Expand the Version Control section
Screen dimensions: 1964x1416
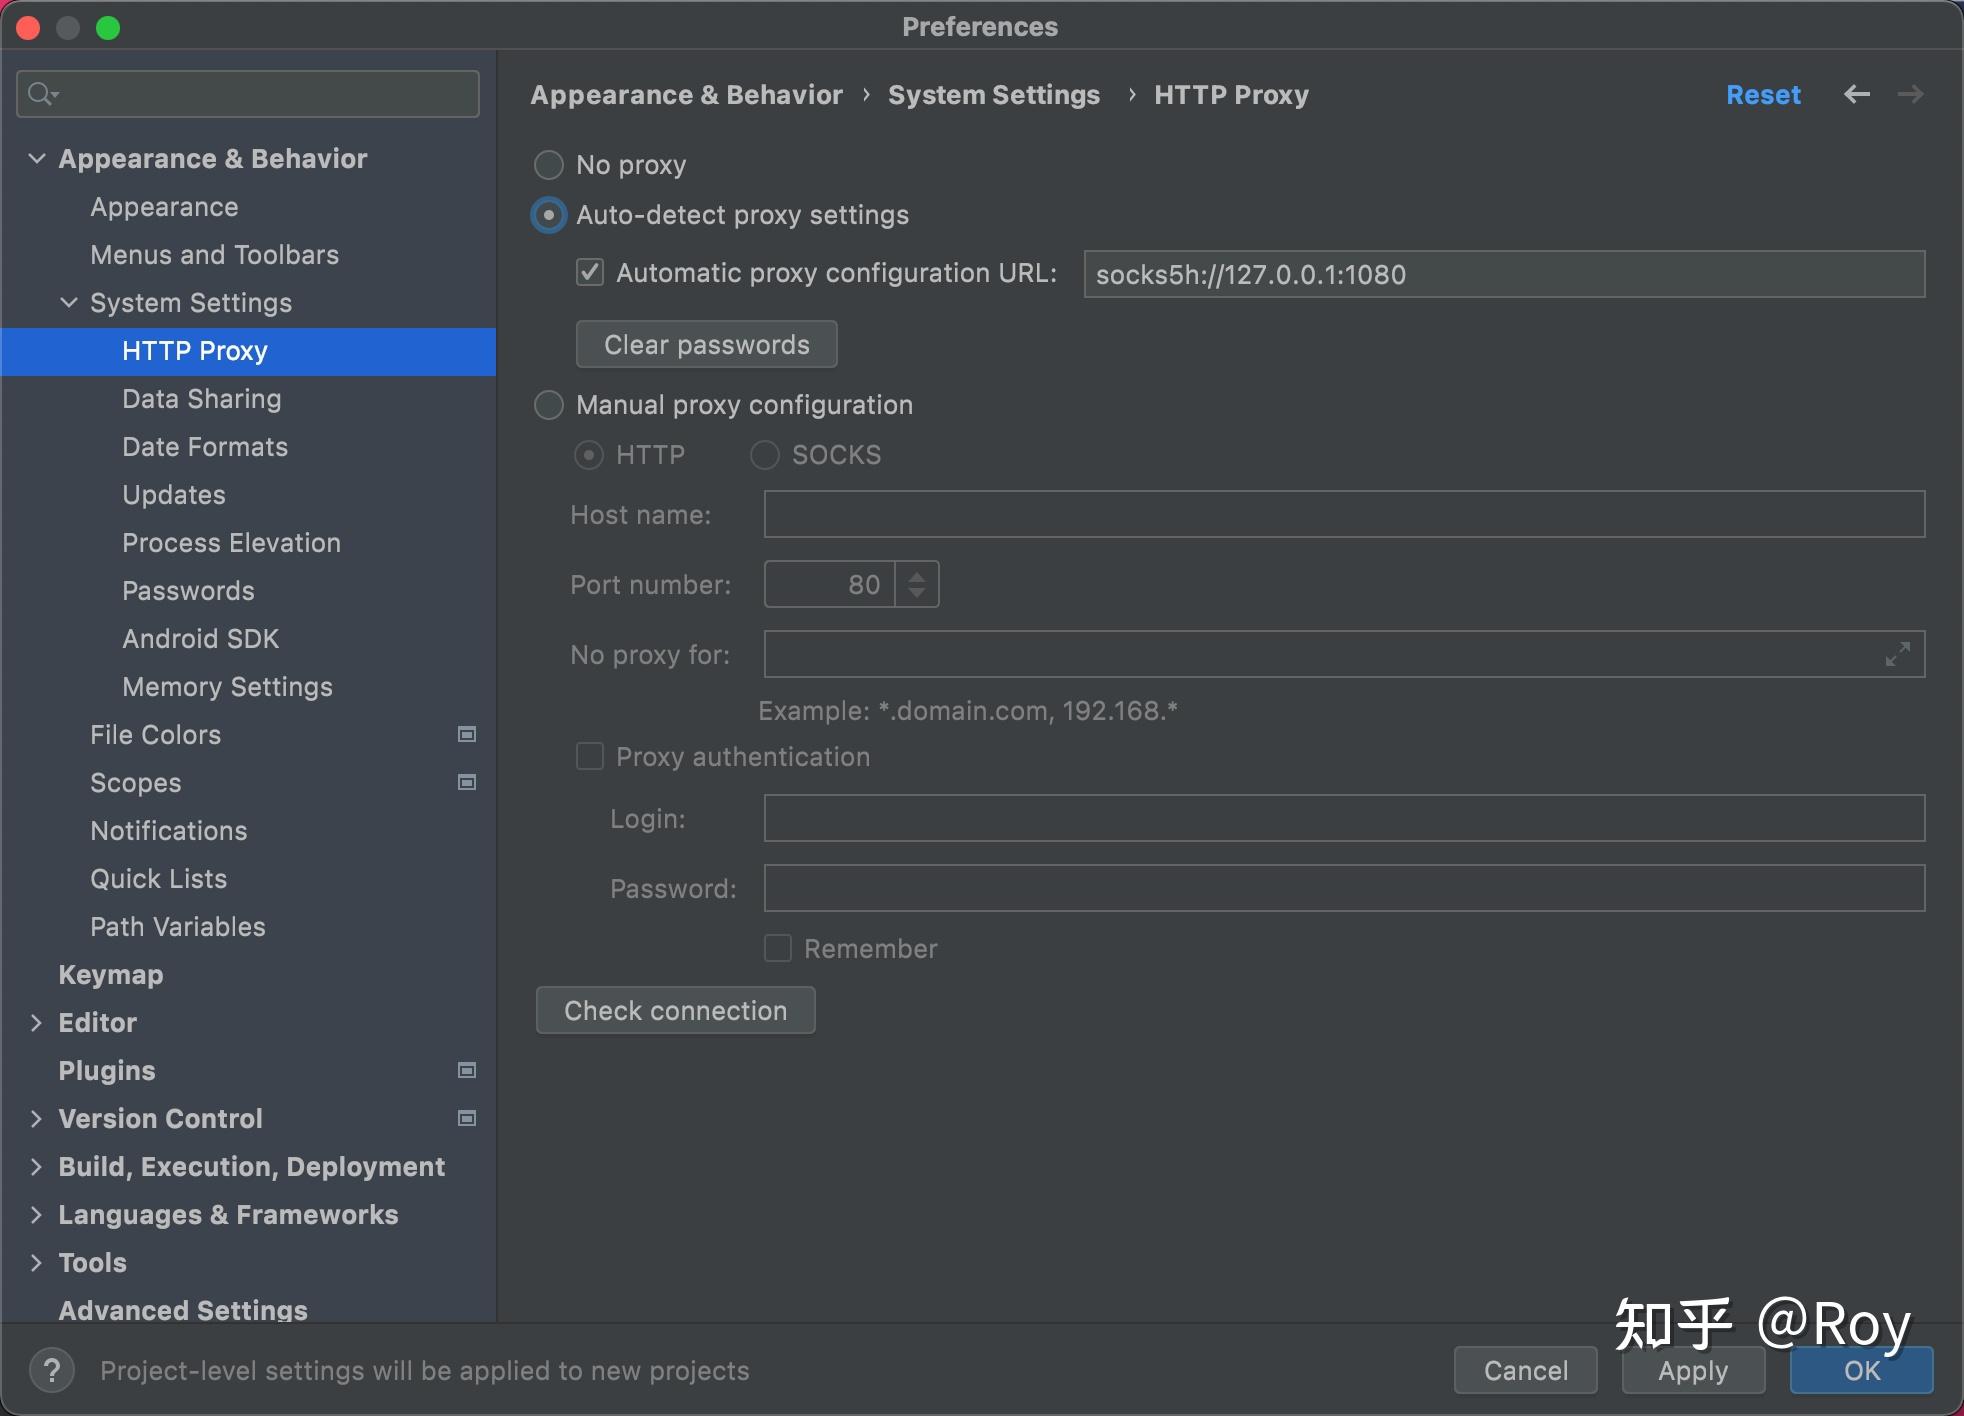[36, 1118]
